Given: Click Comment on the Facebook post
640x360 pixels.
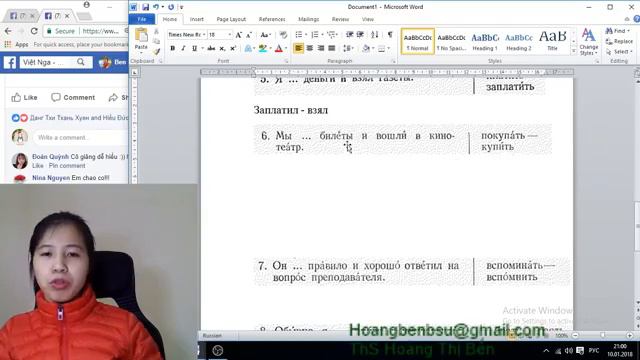Looking at the screenshot, I should click(73, 98).
